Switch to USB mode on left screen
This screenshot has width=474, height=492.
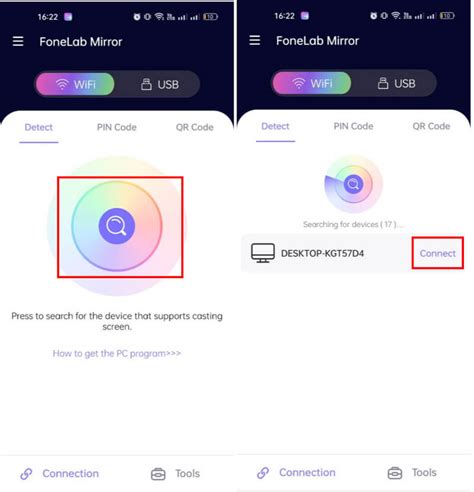(x=159, y=84)
